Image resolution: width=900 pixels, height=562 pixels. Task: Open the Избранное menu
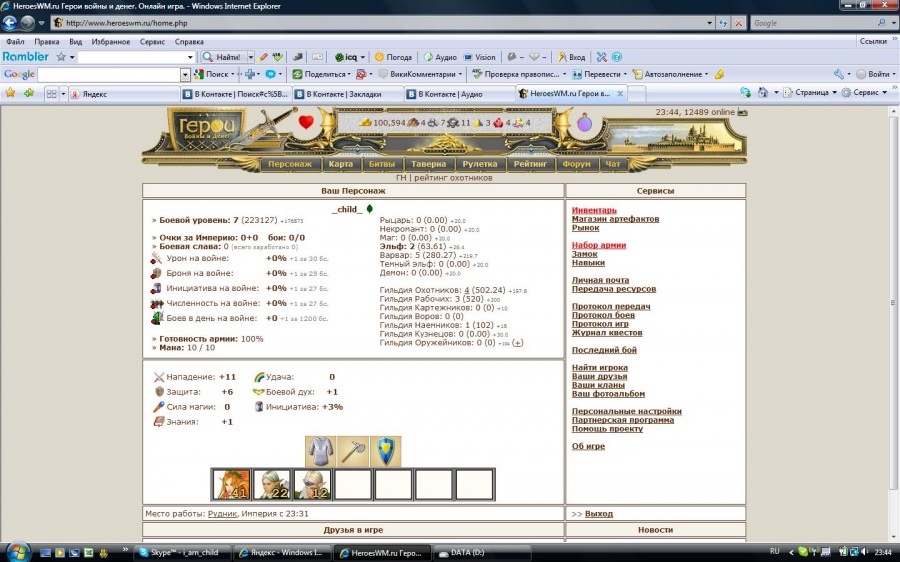tap(111, 41)
